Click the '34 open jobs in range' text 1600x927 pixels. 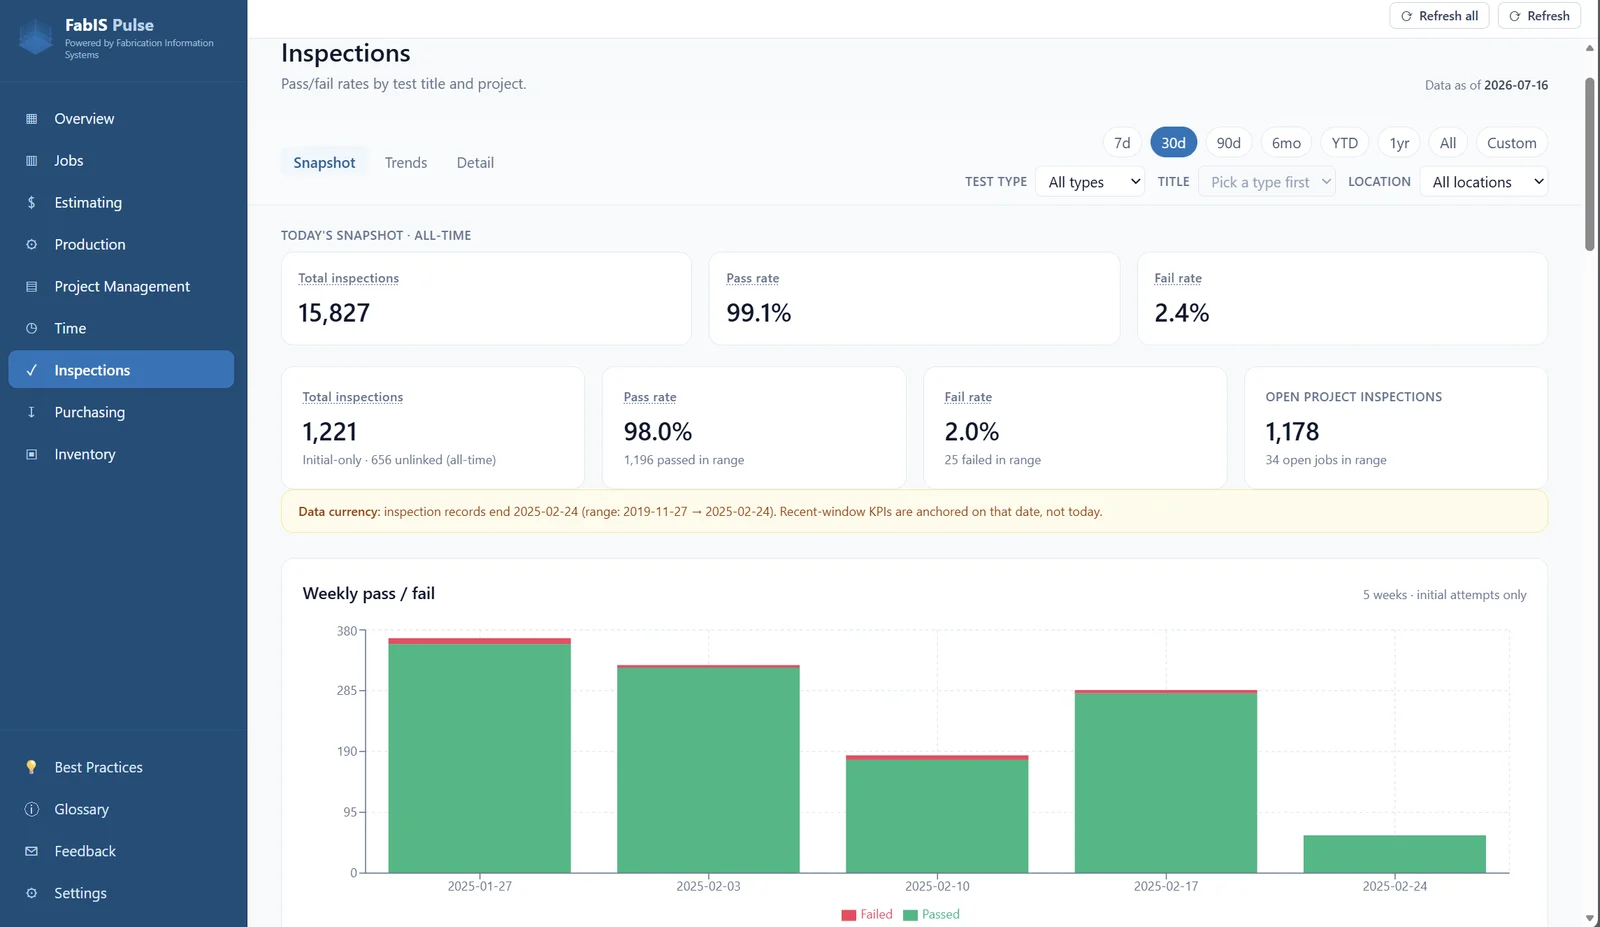(1326, 461)
